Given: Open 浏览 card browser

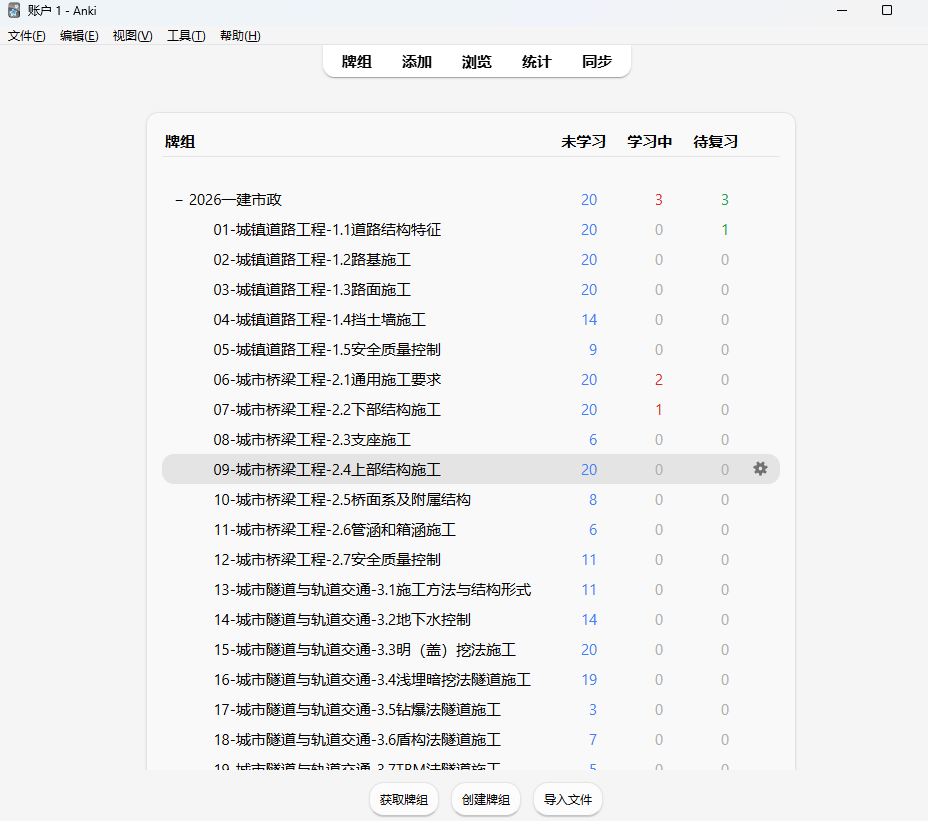Looking at the screenshot, I should pos(476,62).
